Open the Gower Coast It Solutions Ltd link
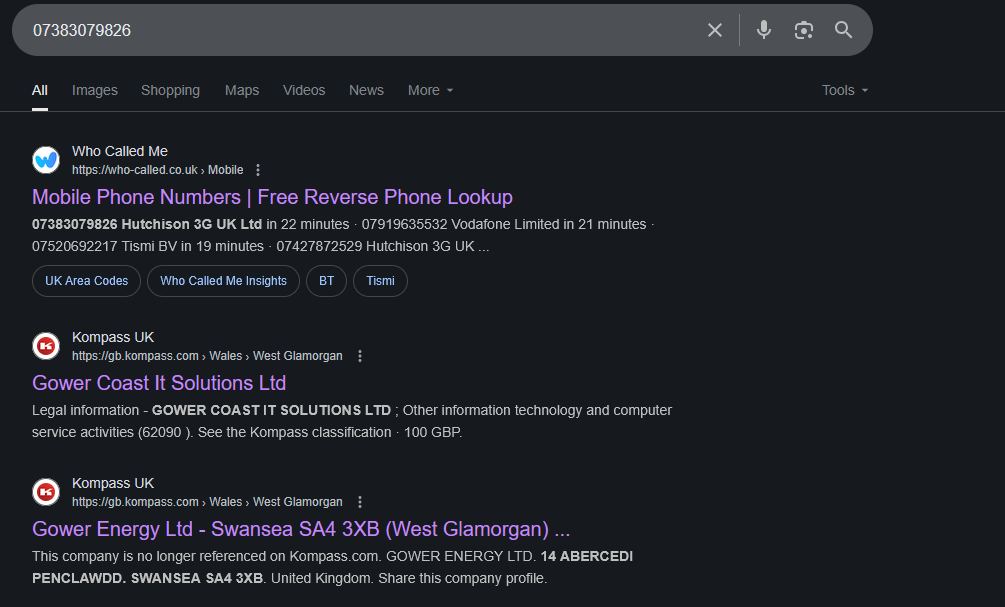Image resolution: width=1005 pixels, height=607 pixels. click(x=159, y=383)
